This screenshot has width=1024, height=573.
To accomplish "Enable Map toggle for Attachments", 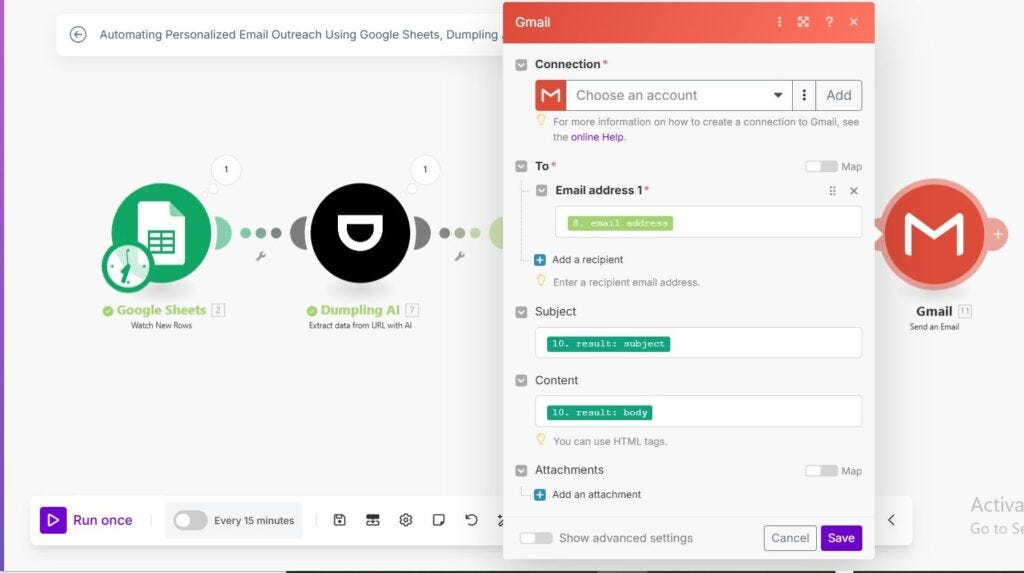I will pyautogui.click(x=821, y=471).
